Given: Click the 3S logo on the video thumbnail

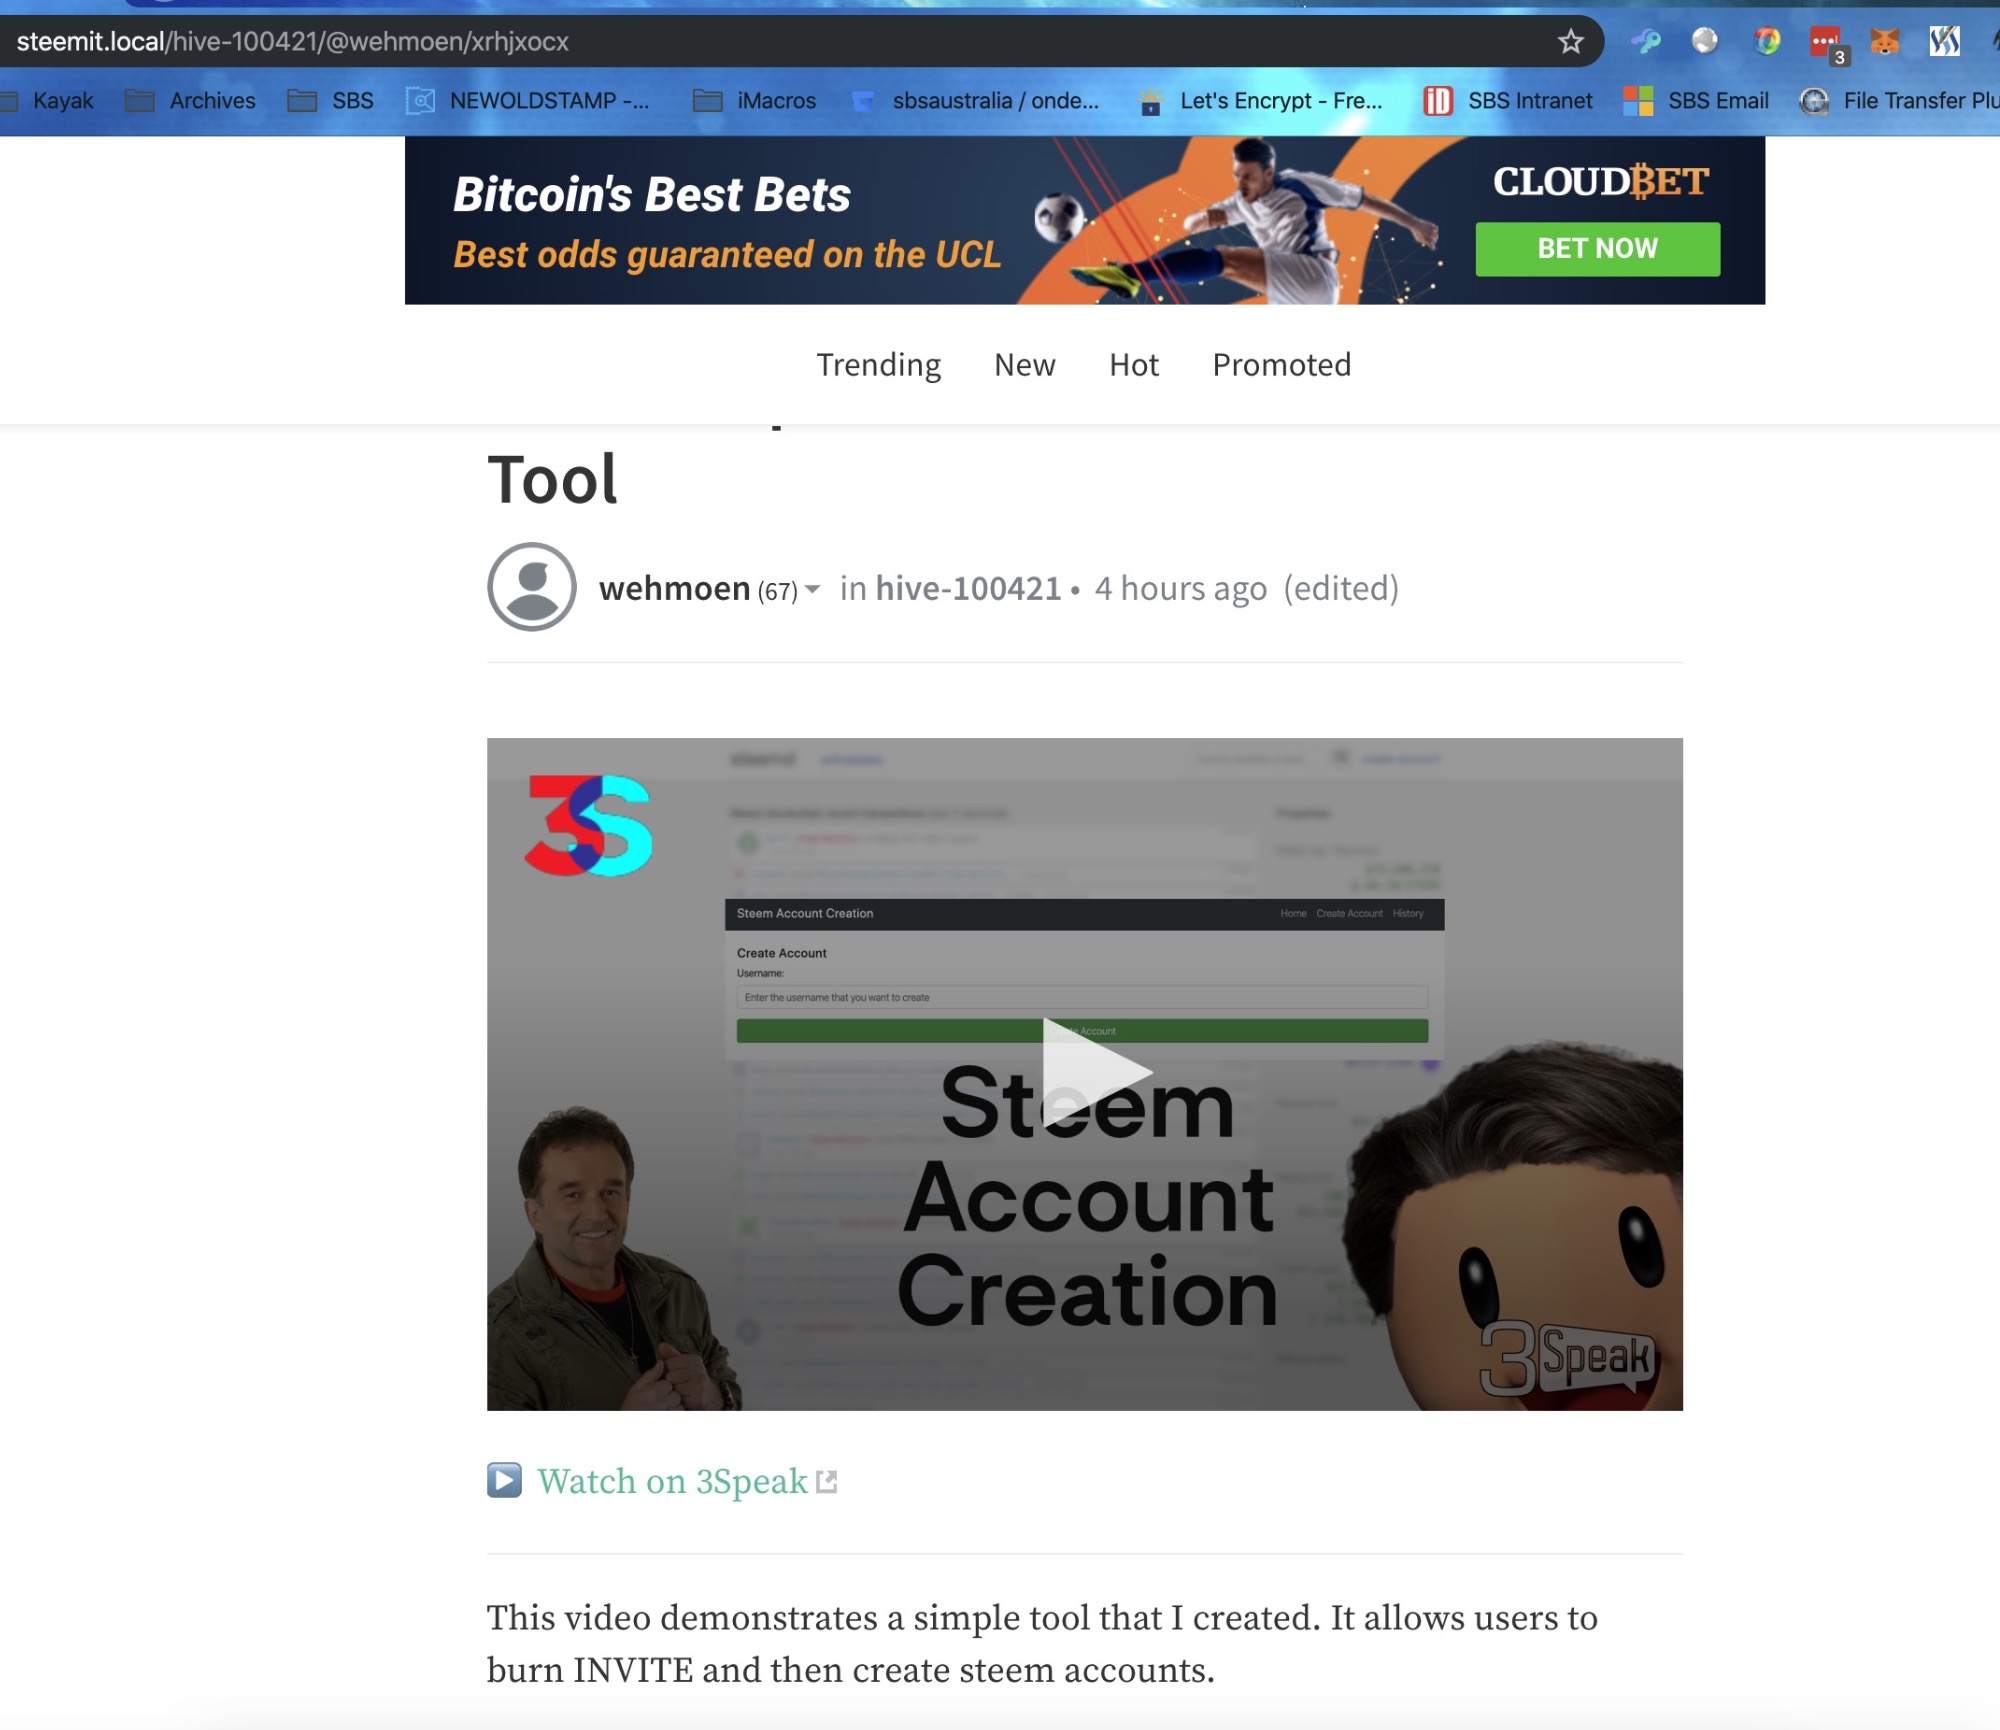Looking at the screenshot, I should pyautogui.click(x=589, y=825).
